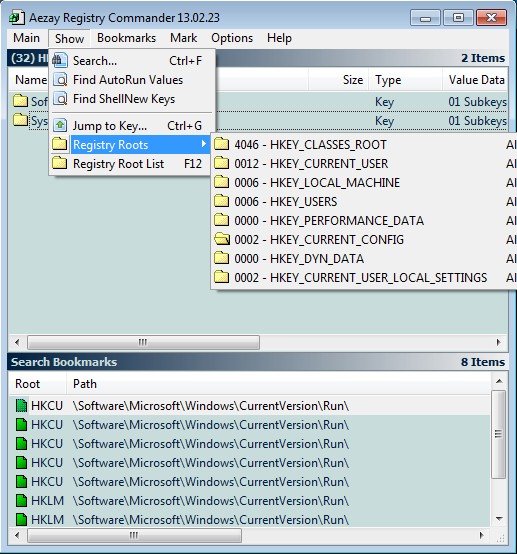Click the folder icon beside HKEY_PERFORMANCE_DATA
Viewport: 517px width, 554px height.
222,220
